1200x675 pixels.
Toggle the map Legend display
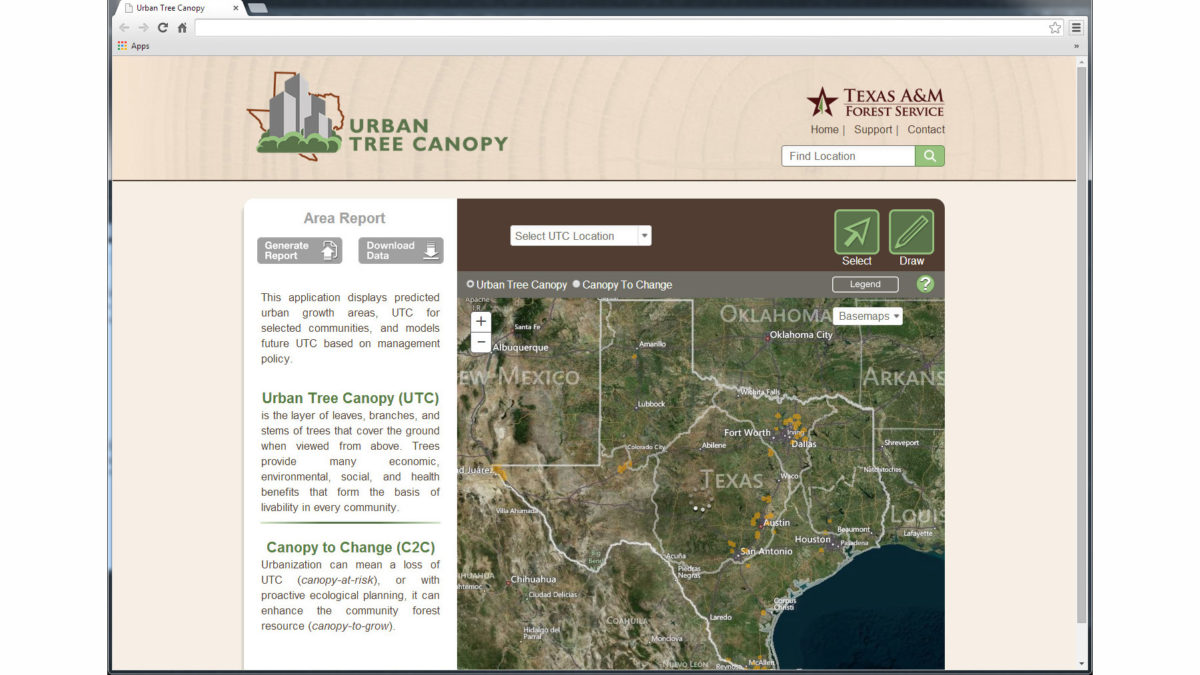(864, 284)
